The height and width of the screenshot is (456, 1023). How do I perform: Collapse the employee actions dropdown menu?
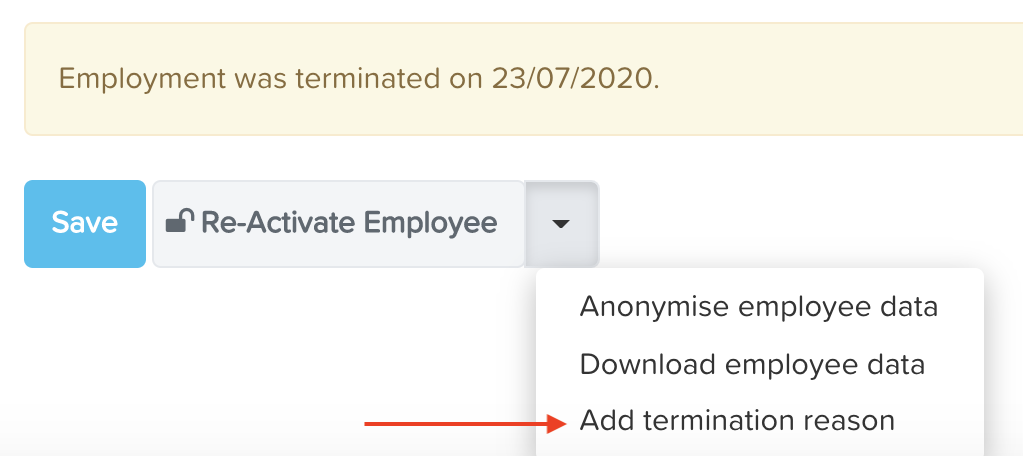click(x=562, y=224)
